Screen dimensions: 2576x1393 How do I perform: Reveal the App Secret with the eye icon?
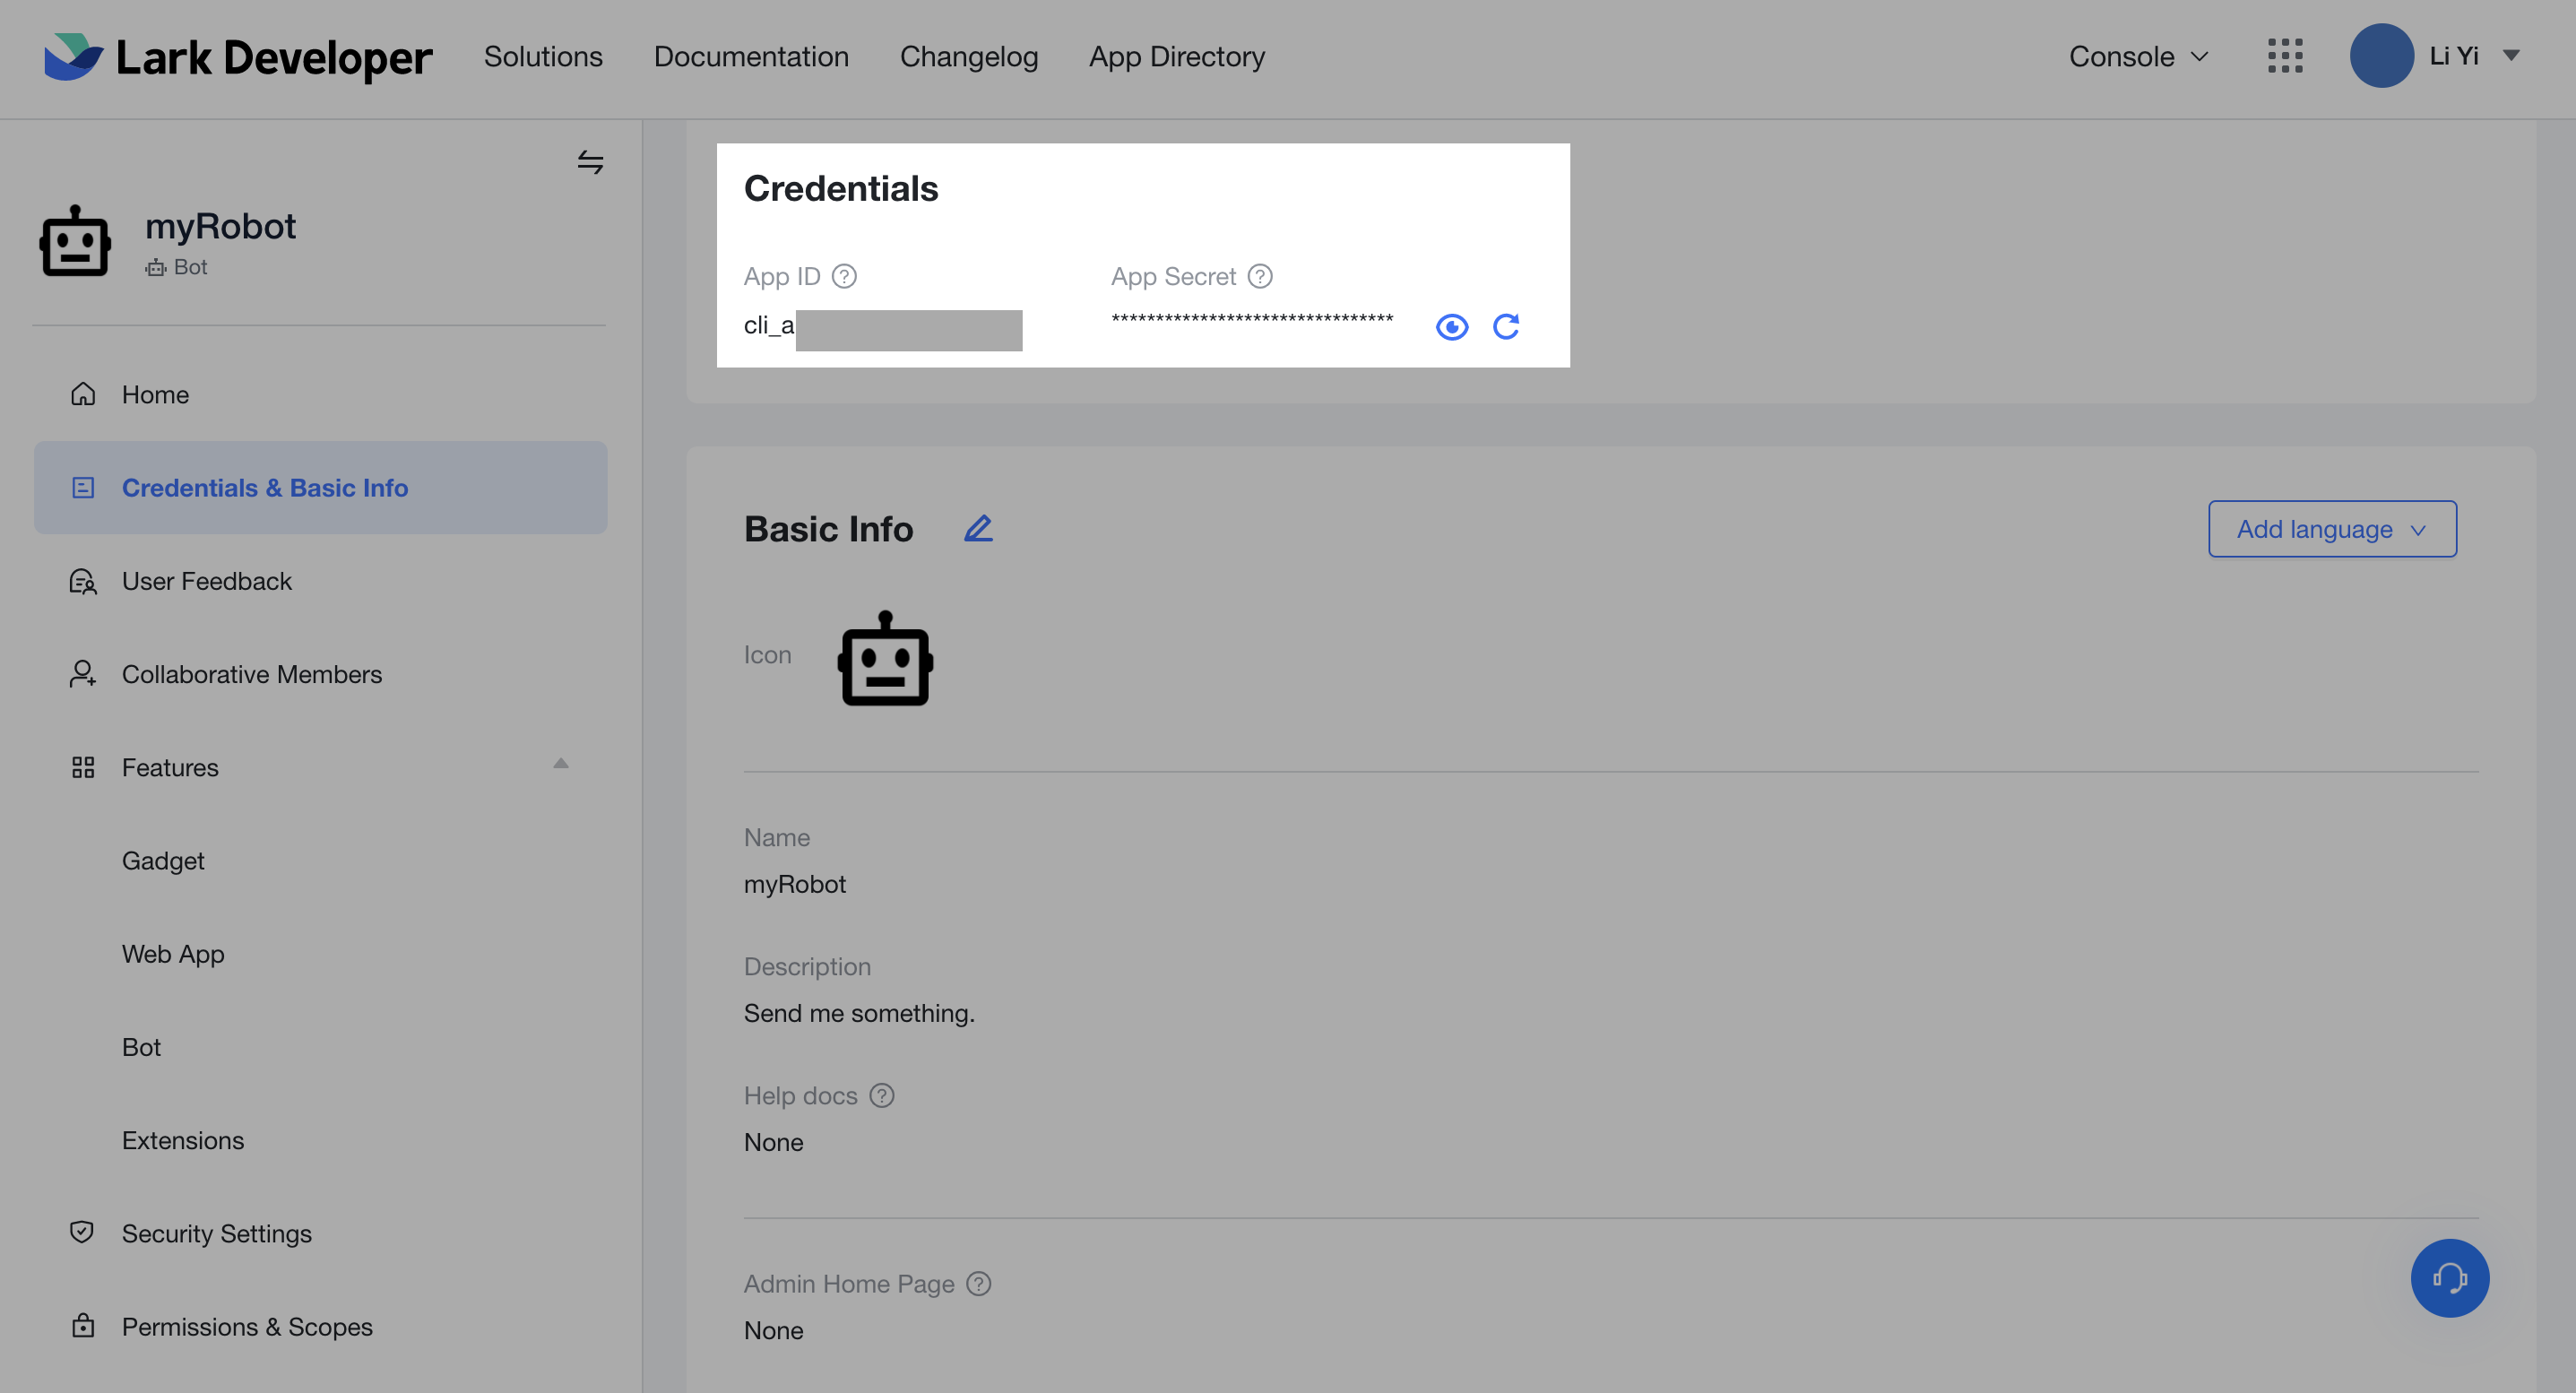click(x=1452, y=326)
